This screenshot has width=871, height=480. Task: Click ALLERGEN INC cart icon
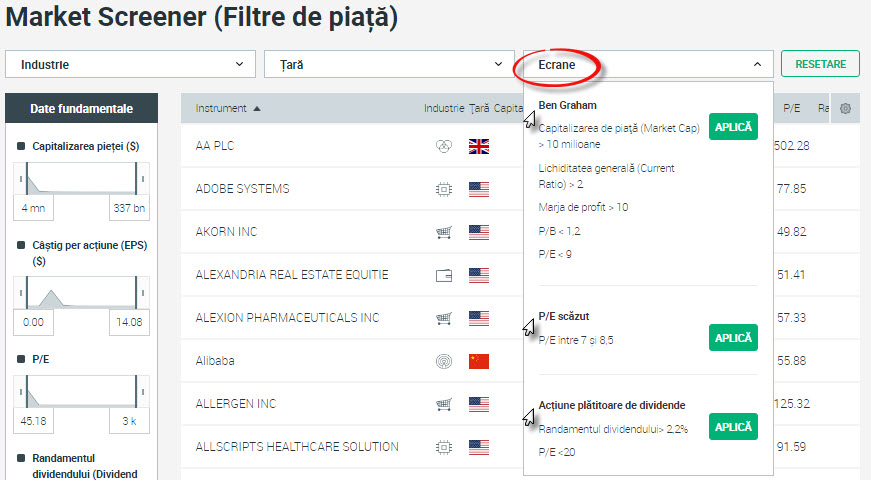(444, 404)
